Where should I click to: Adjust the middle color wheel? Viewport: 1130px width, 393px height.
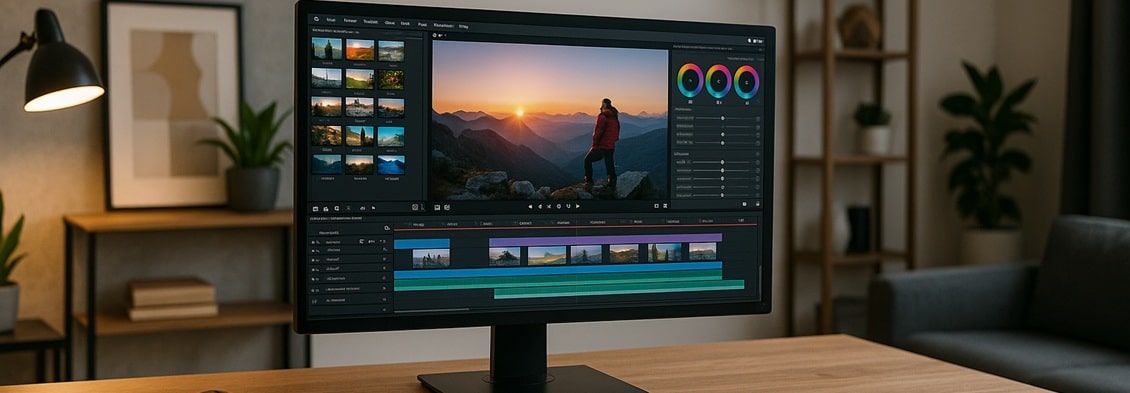[719, 81]
